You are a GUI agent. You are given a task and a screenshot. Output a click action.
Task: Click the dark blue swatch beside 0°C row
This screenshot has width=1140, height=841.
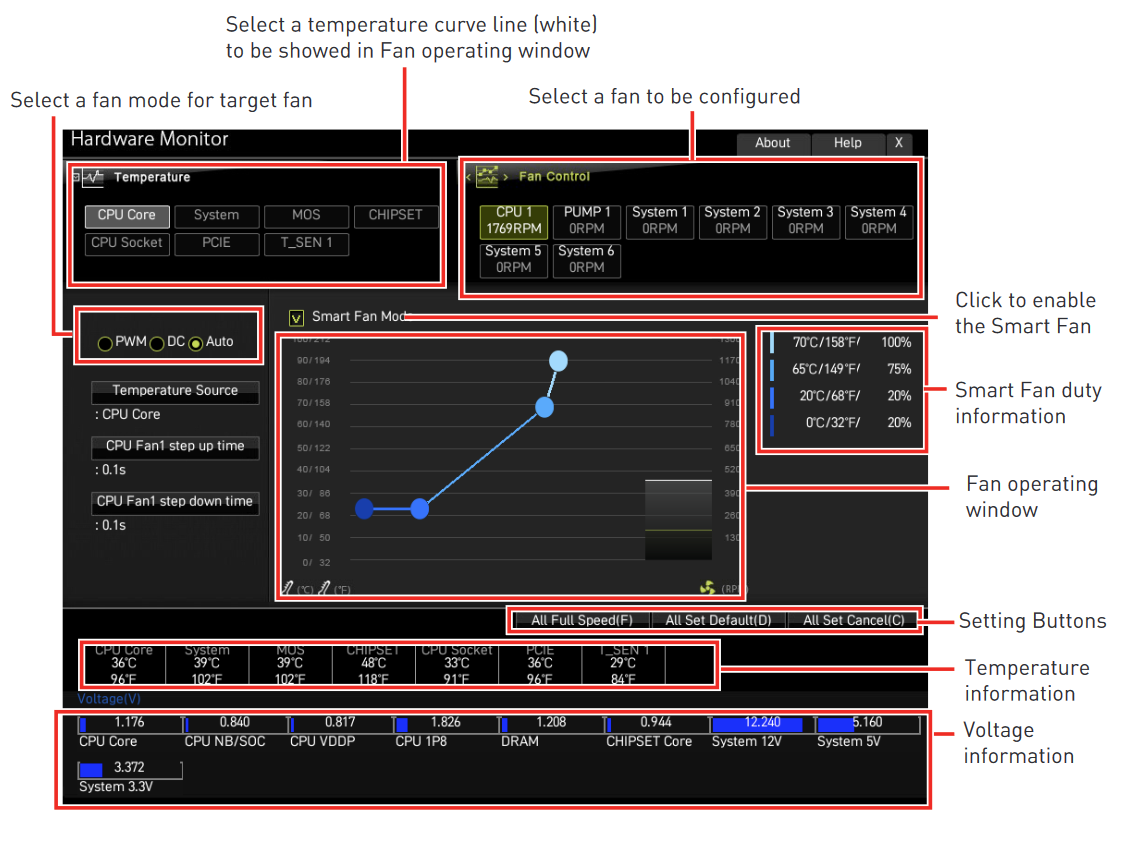point(771,424)
